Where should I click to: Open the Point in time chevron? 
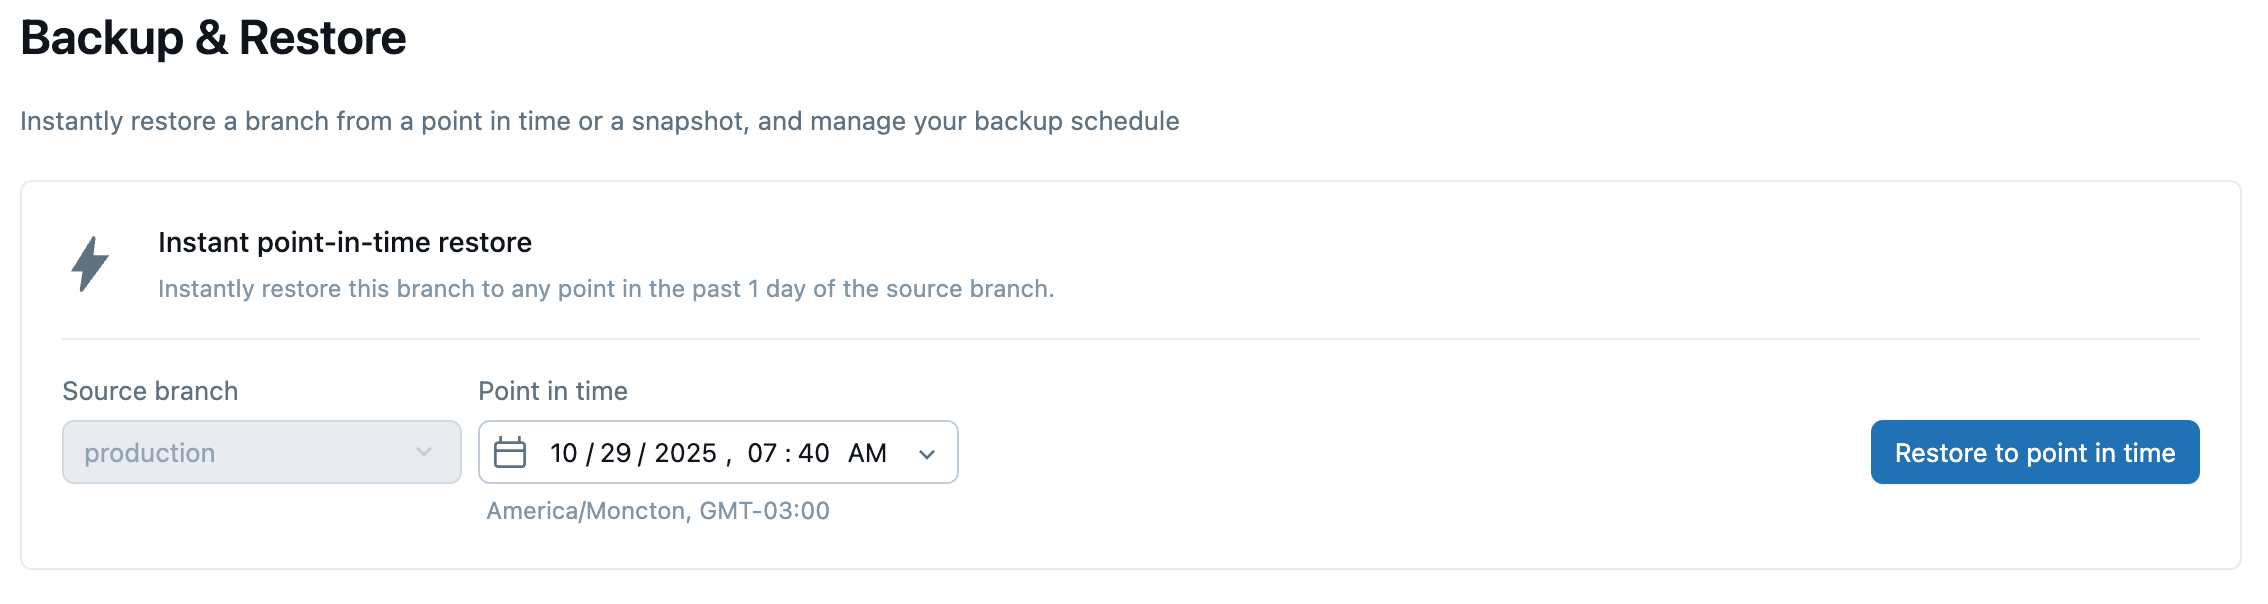coord(927,454)
